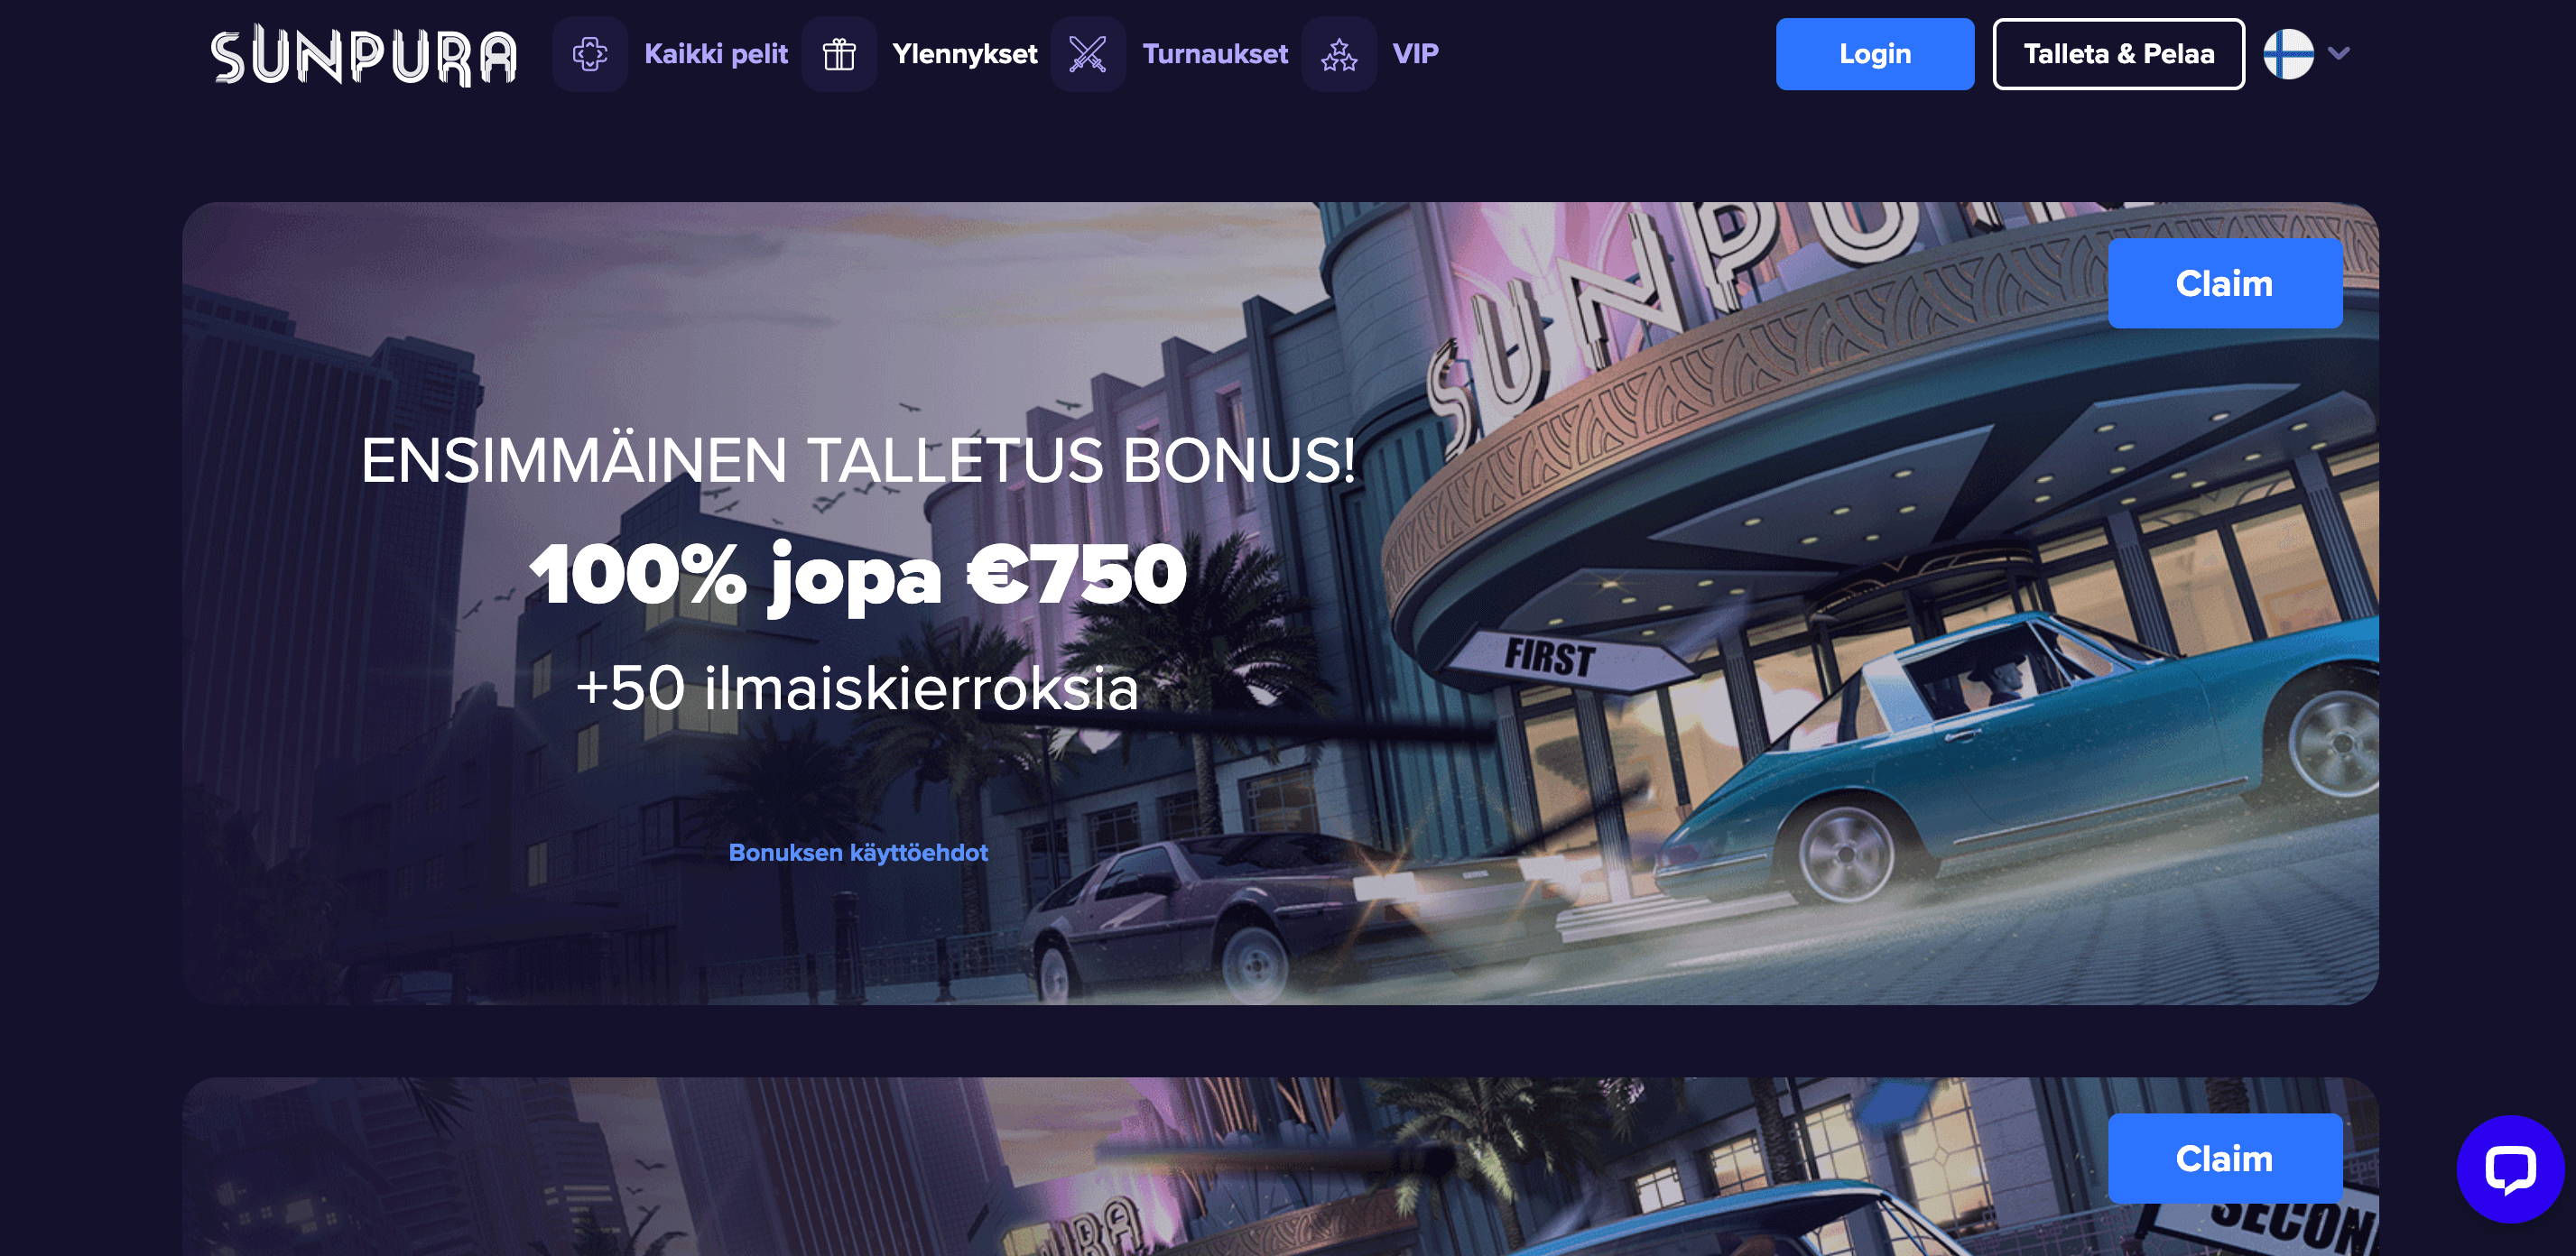Image resolution: width=2576 pixels, height=1256 pixels.
Task: Open Bonuksen käyttöehdot link
Action: coord(858,852)
